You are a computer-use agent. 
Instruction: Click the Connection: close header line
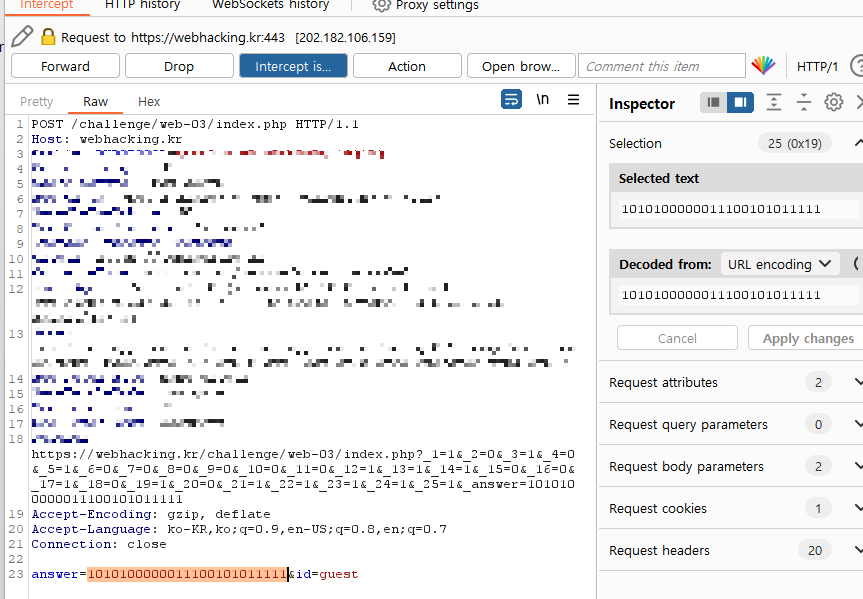(99, 544)
